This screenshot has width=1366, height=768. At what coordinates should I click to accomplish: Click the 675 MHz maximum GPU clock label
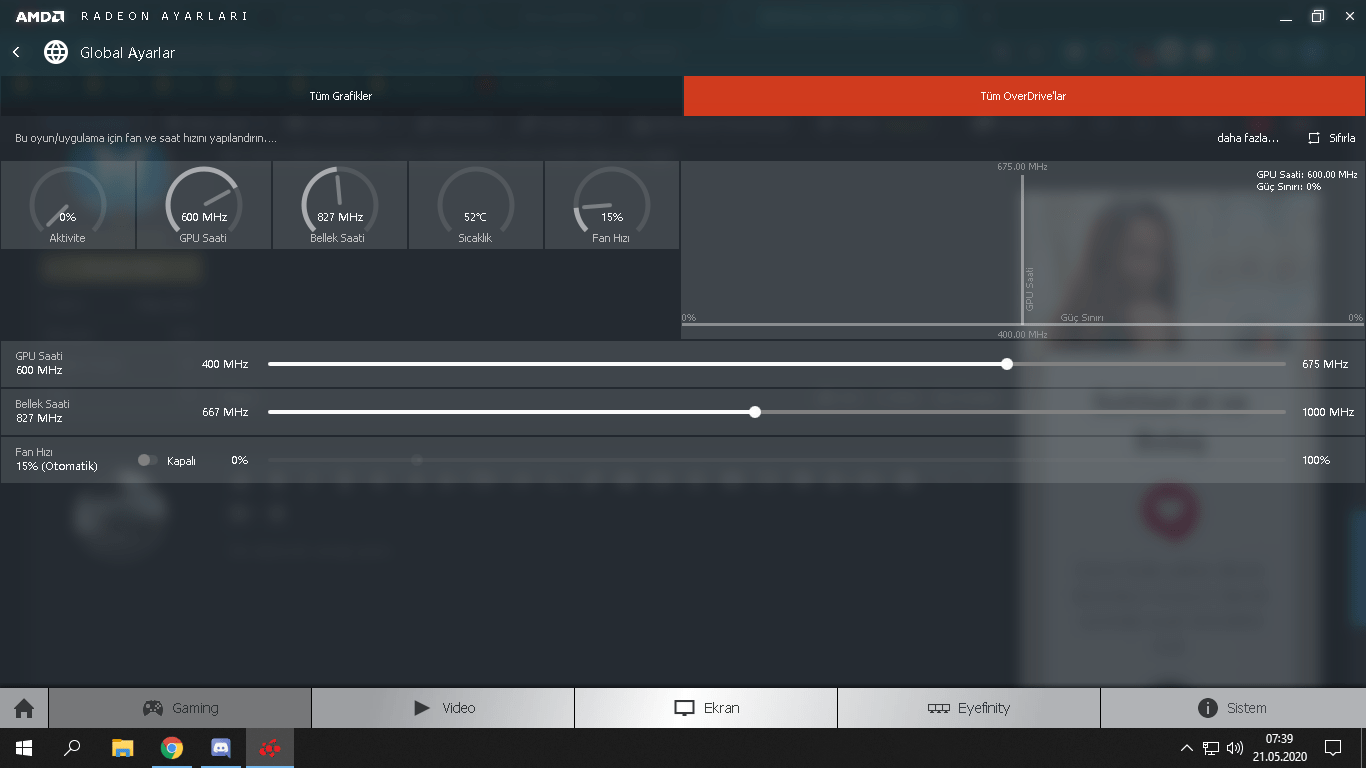click(1325, 364)
